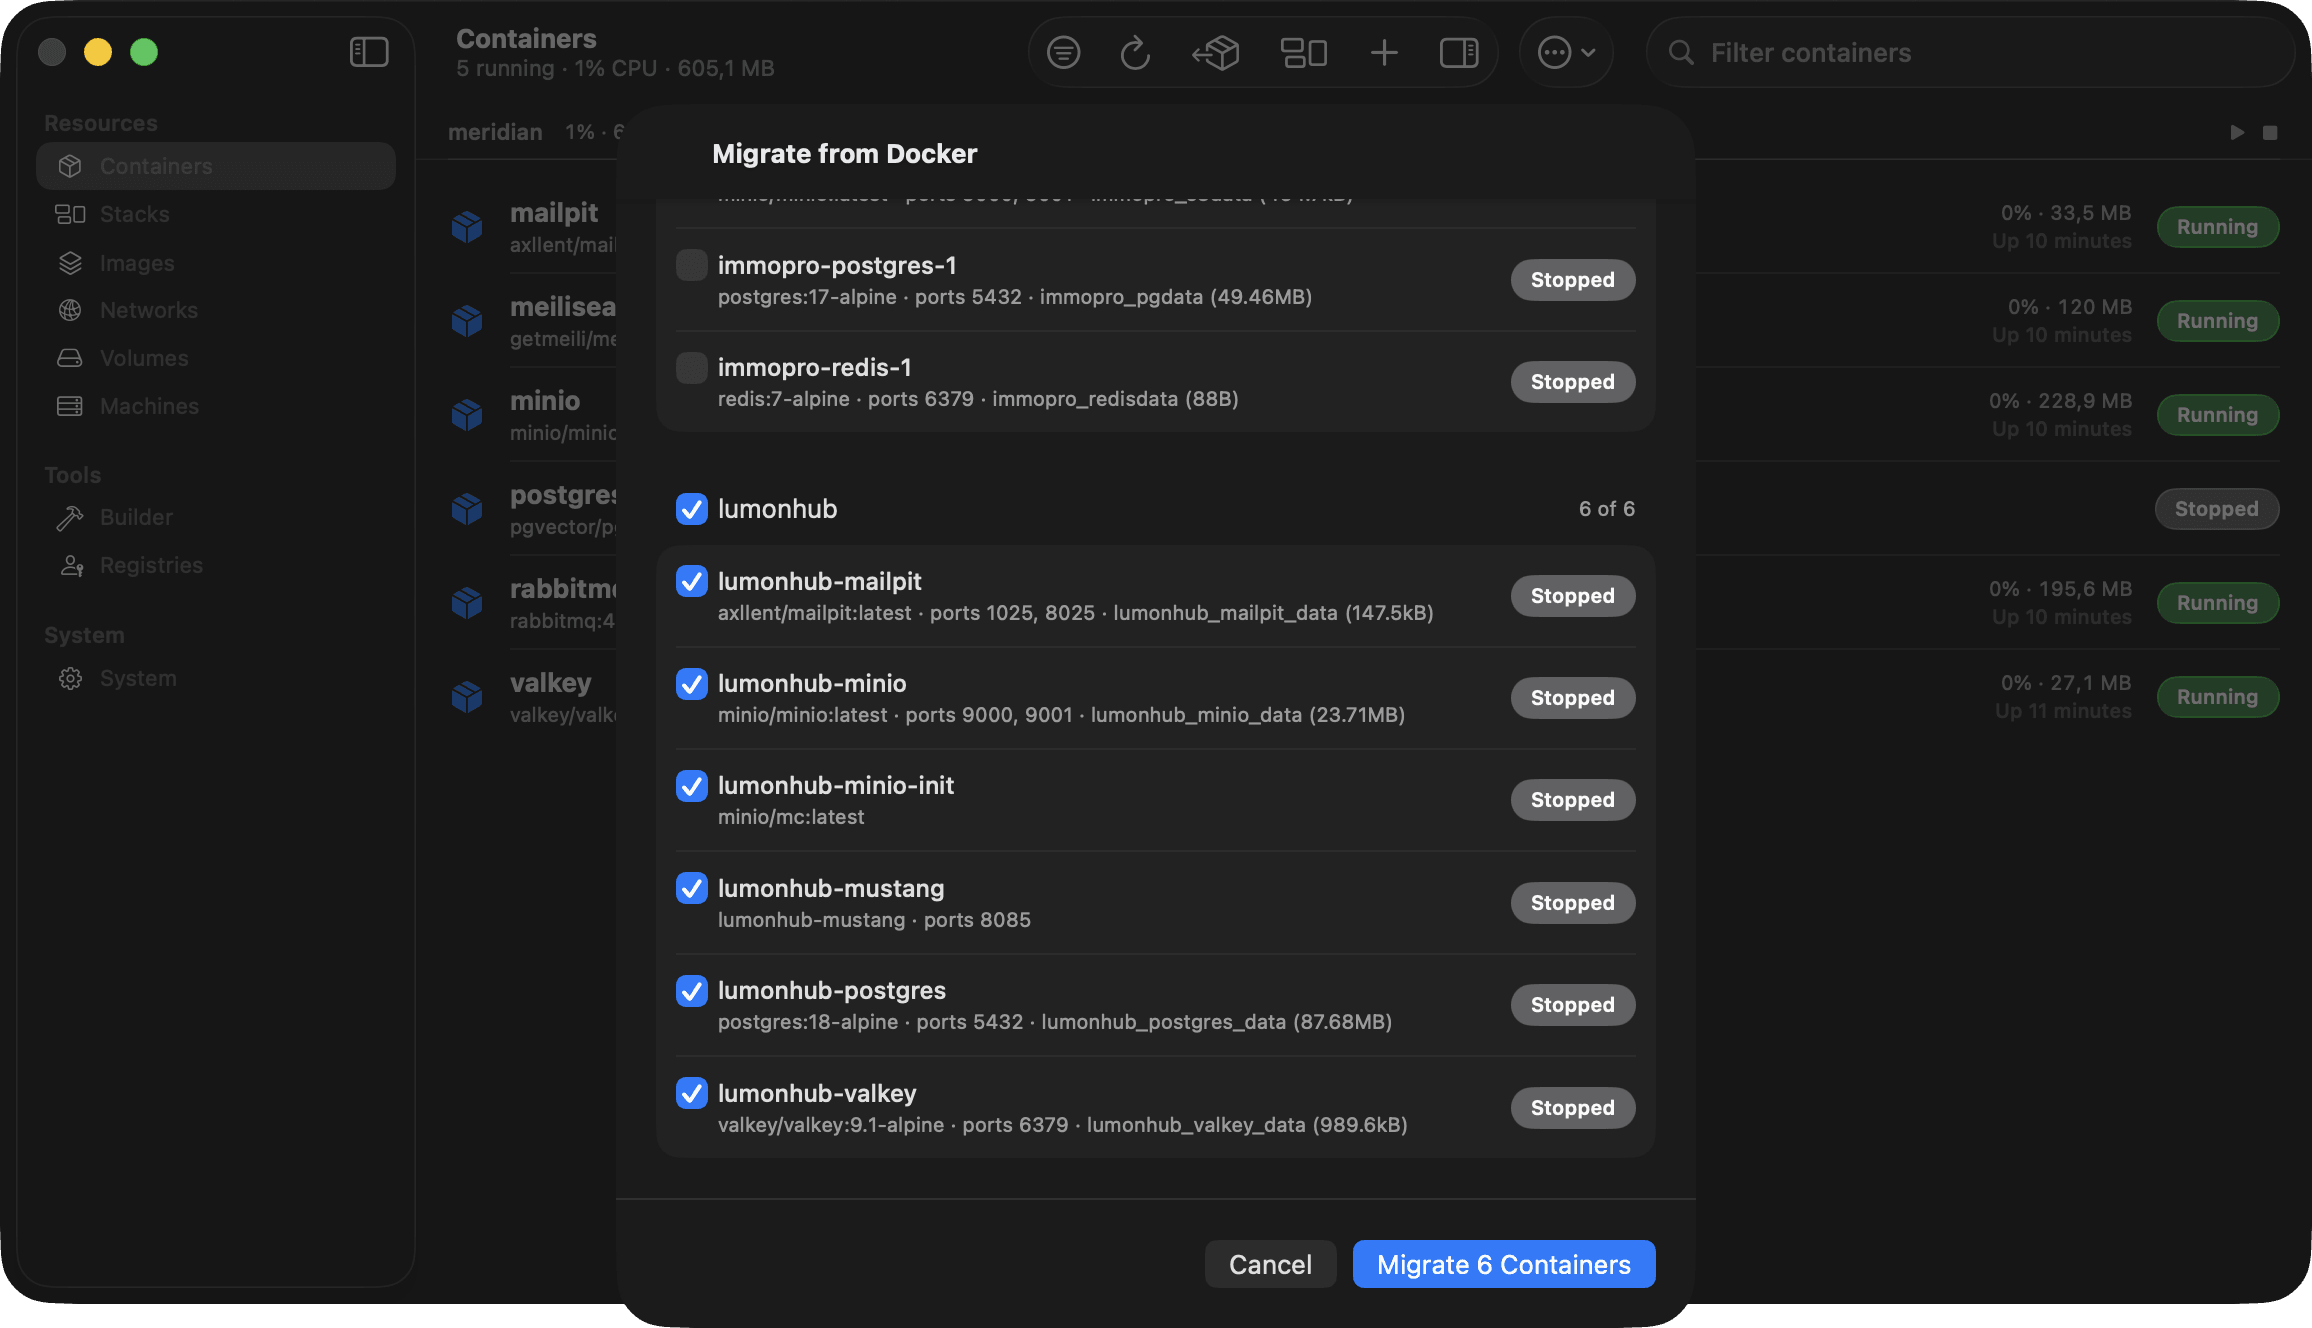The image size is (2312, 1328).
Task: Add a new container with plus icon
Action: 1384,52
